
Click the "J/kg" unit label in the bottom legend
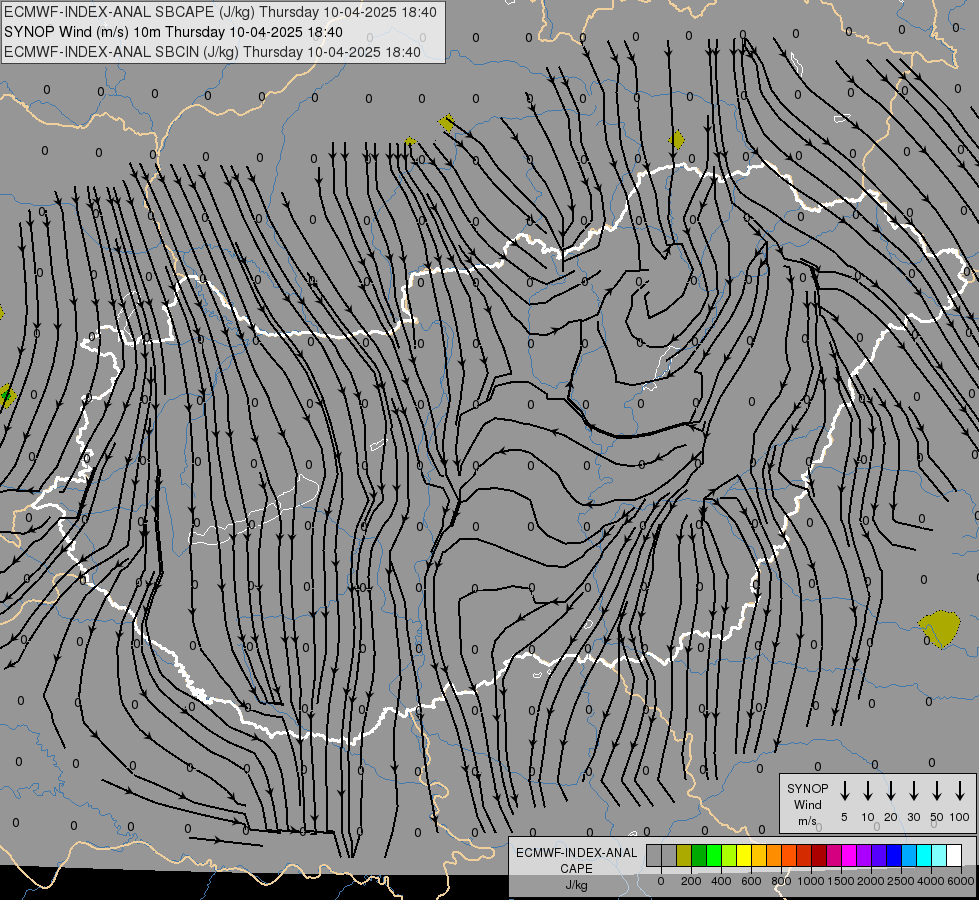pyautogui.click(x=576, y=885)
